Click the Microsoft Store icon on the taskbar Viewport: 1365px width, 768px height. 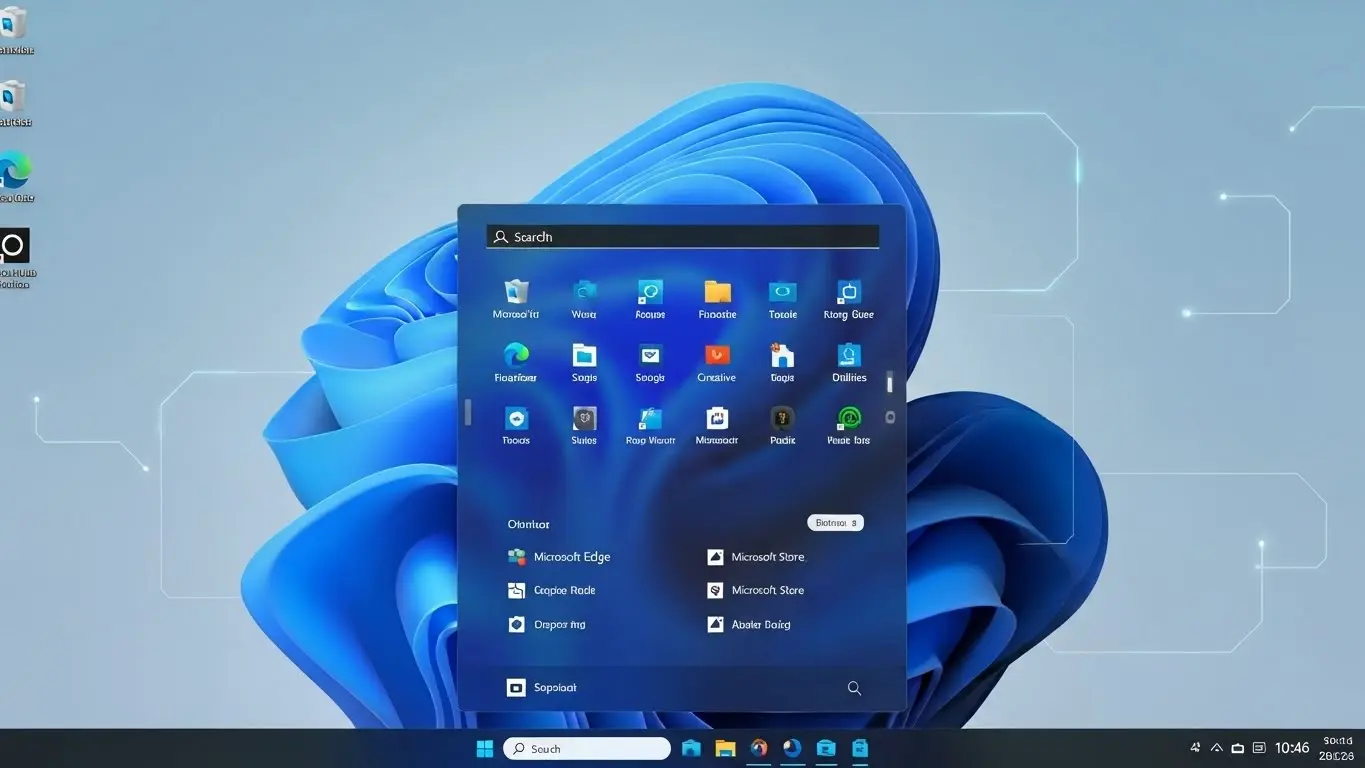pos(826,747)
